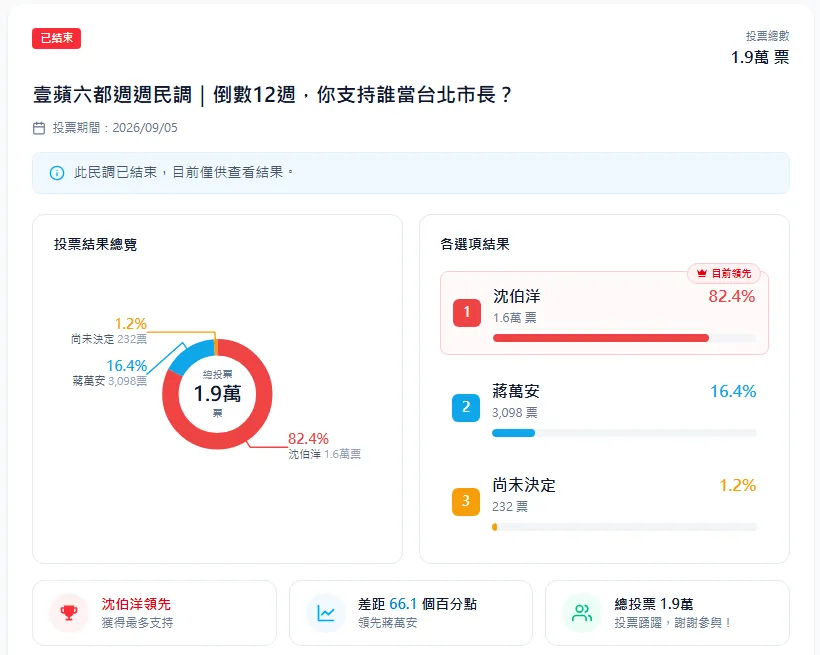Click the blue rank 2 badge for 蔣萬安
820x655 pixels.
[x=465, y=408]
